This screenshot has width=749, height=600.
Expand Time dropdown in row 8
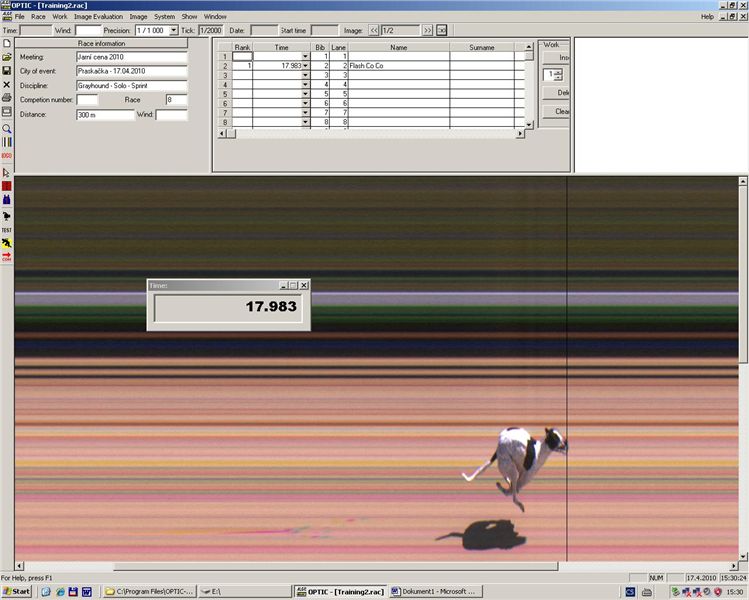[305, 122]
